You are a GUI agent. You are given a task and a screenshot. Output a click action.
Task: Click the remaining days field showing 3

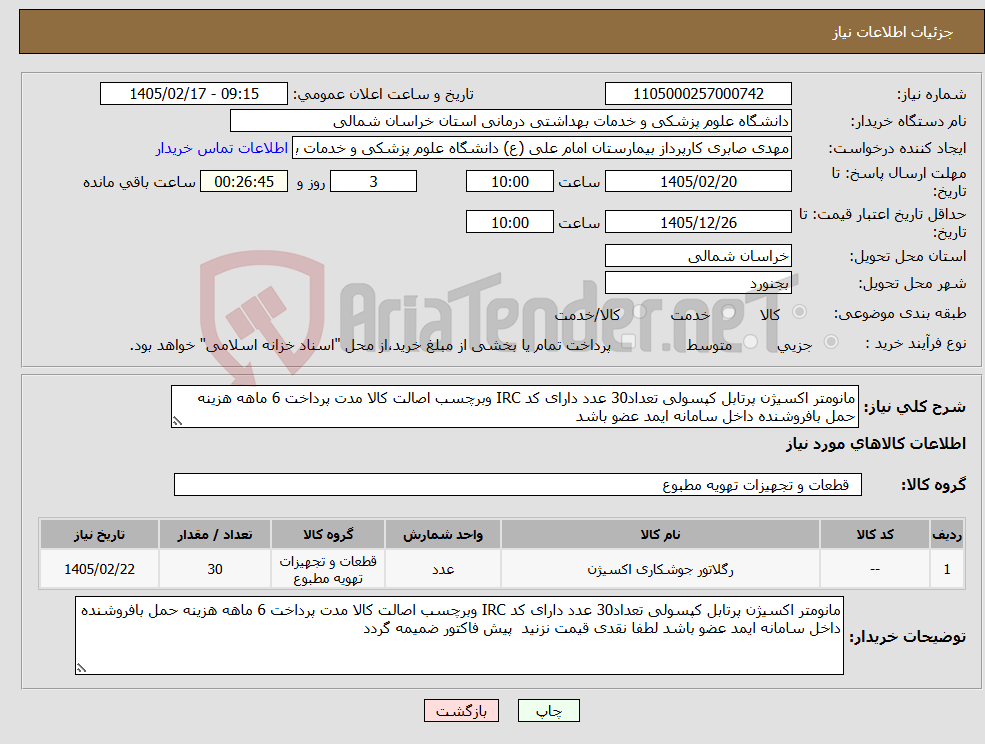(373, 182)
